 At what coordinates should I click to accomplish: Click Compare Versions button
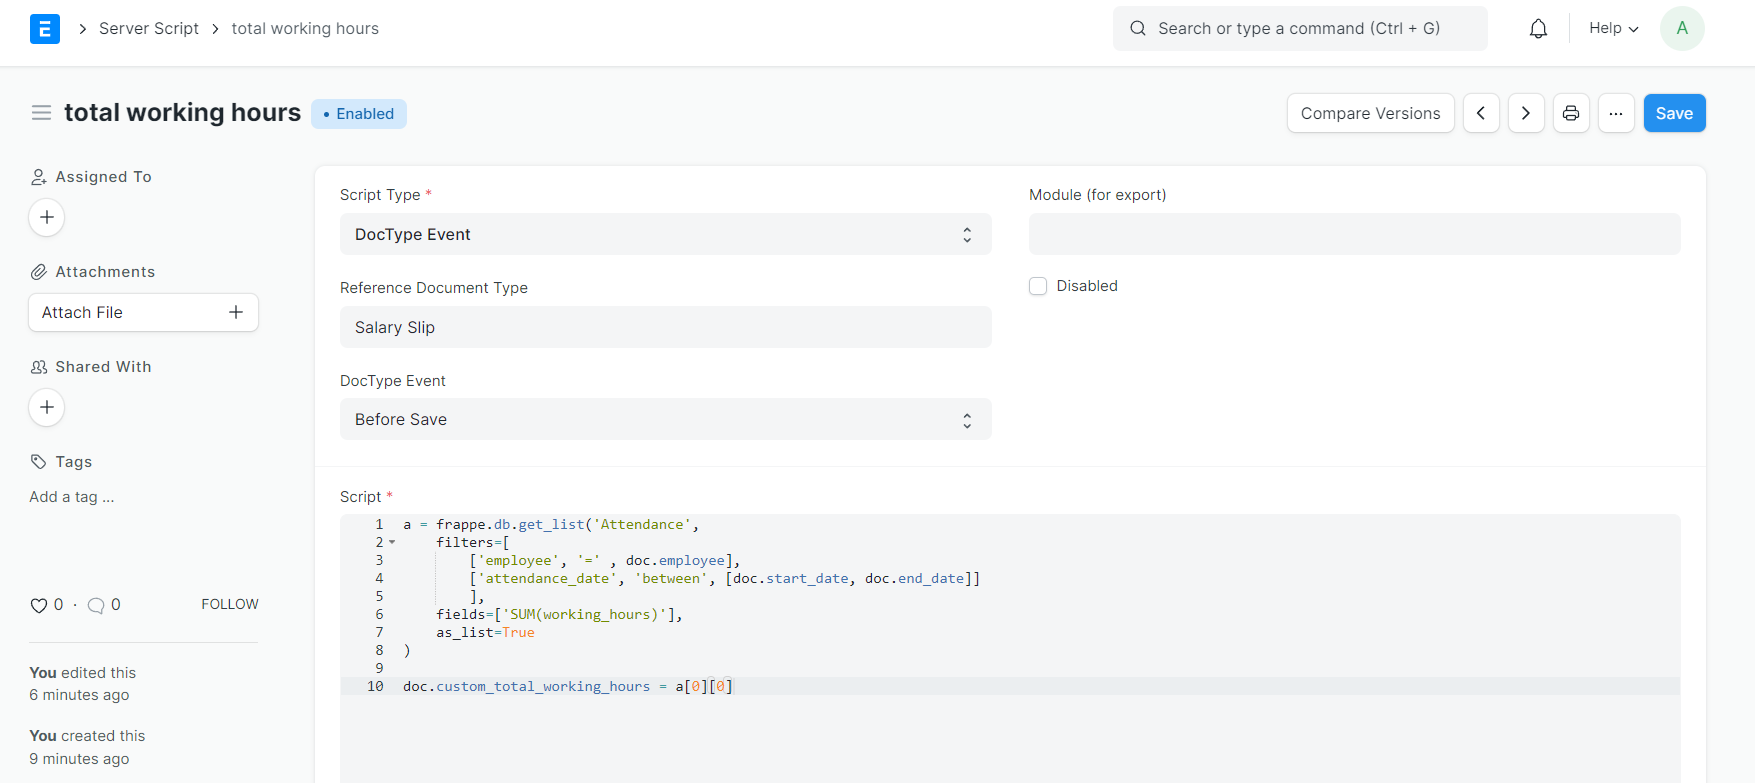(x=1370, y=113)
